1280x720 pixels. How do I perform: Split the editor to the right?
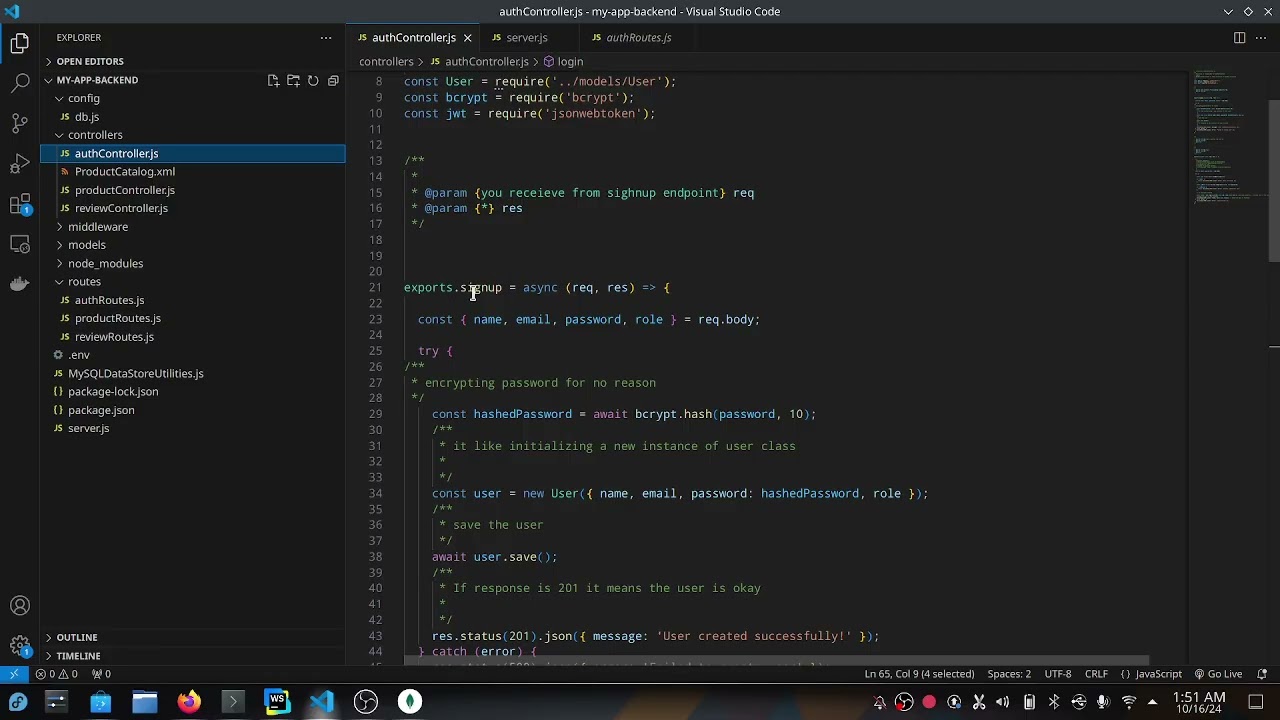tap(1239, 38)
